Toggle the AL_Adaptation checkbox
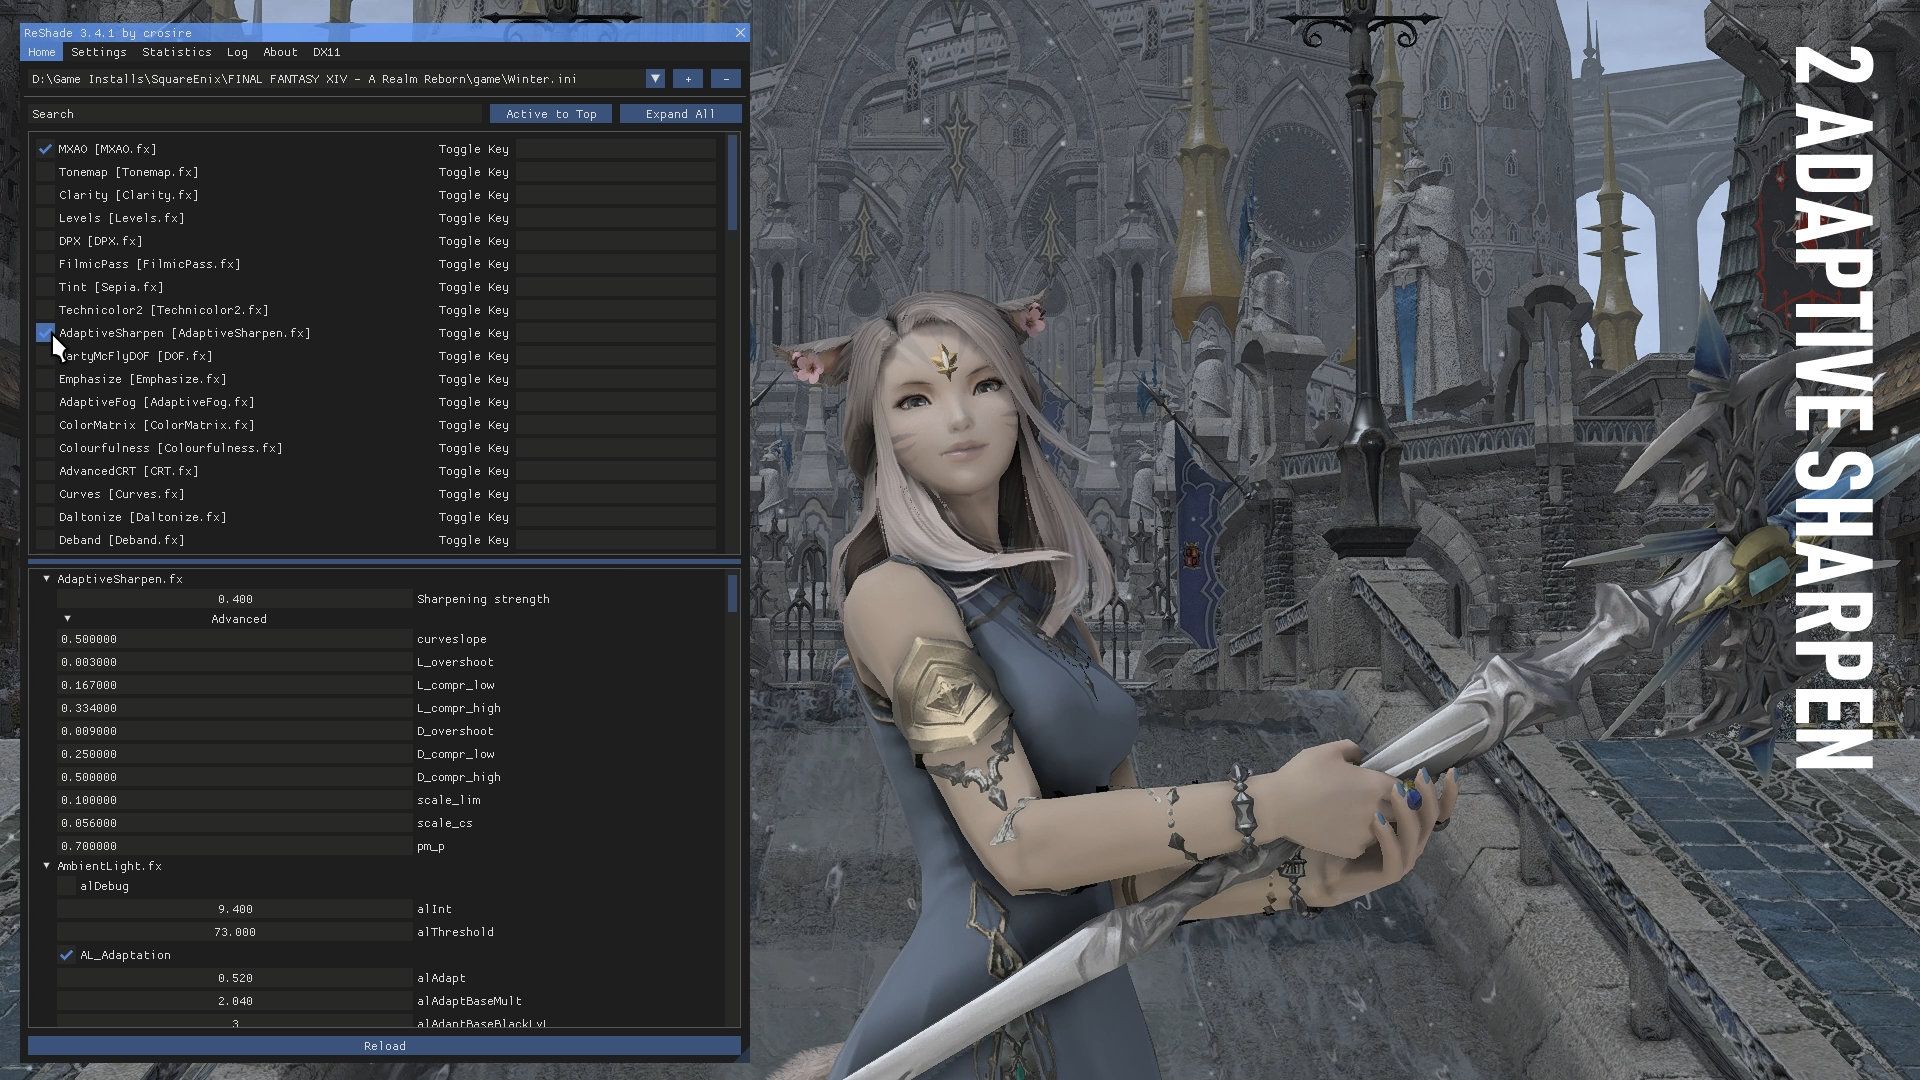This screenshot has width=1920, height=1080. point(66,955)
